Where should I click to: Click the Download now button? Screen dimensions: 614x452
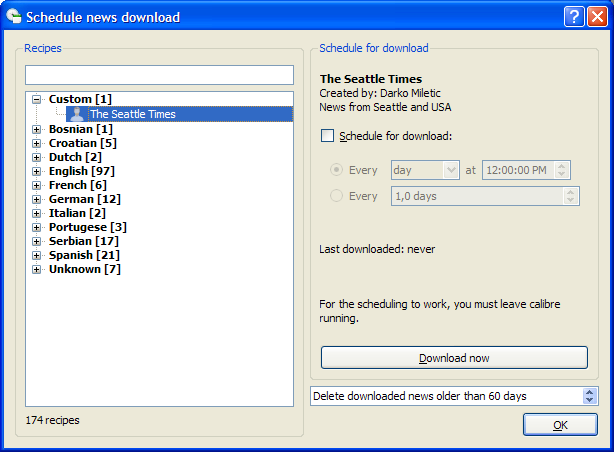454,358
